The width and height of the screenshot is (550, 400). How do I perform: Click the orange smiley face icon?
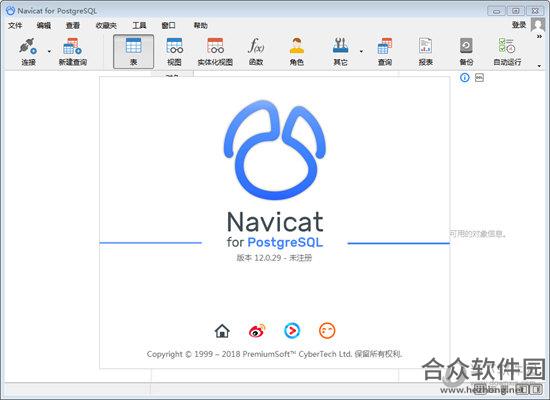327,331
